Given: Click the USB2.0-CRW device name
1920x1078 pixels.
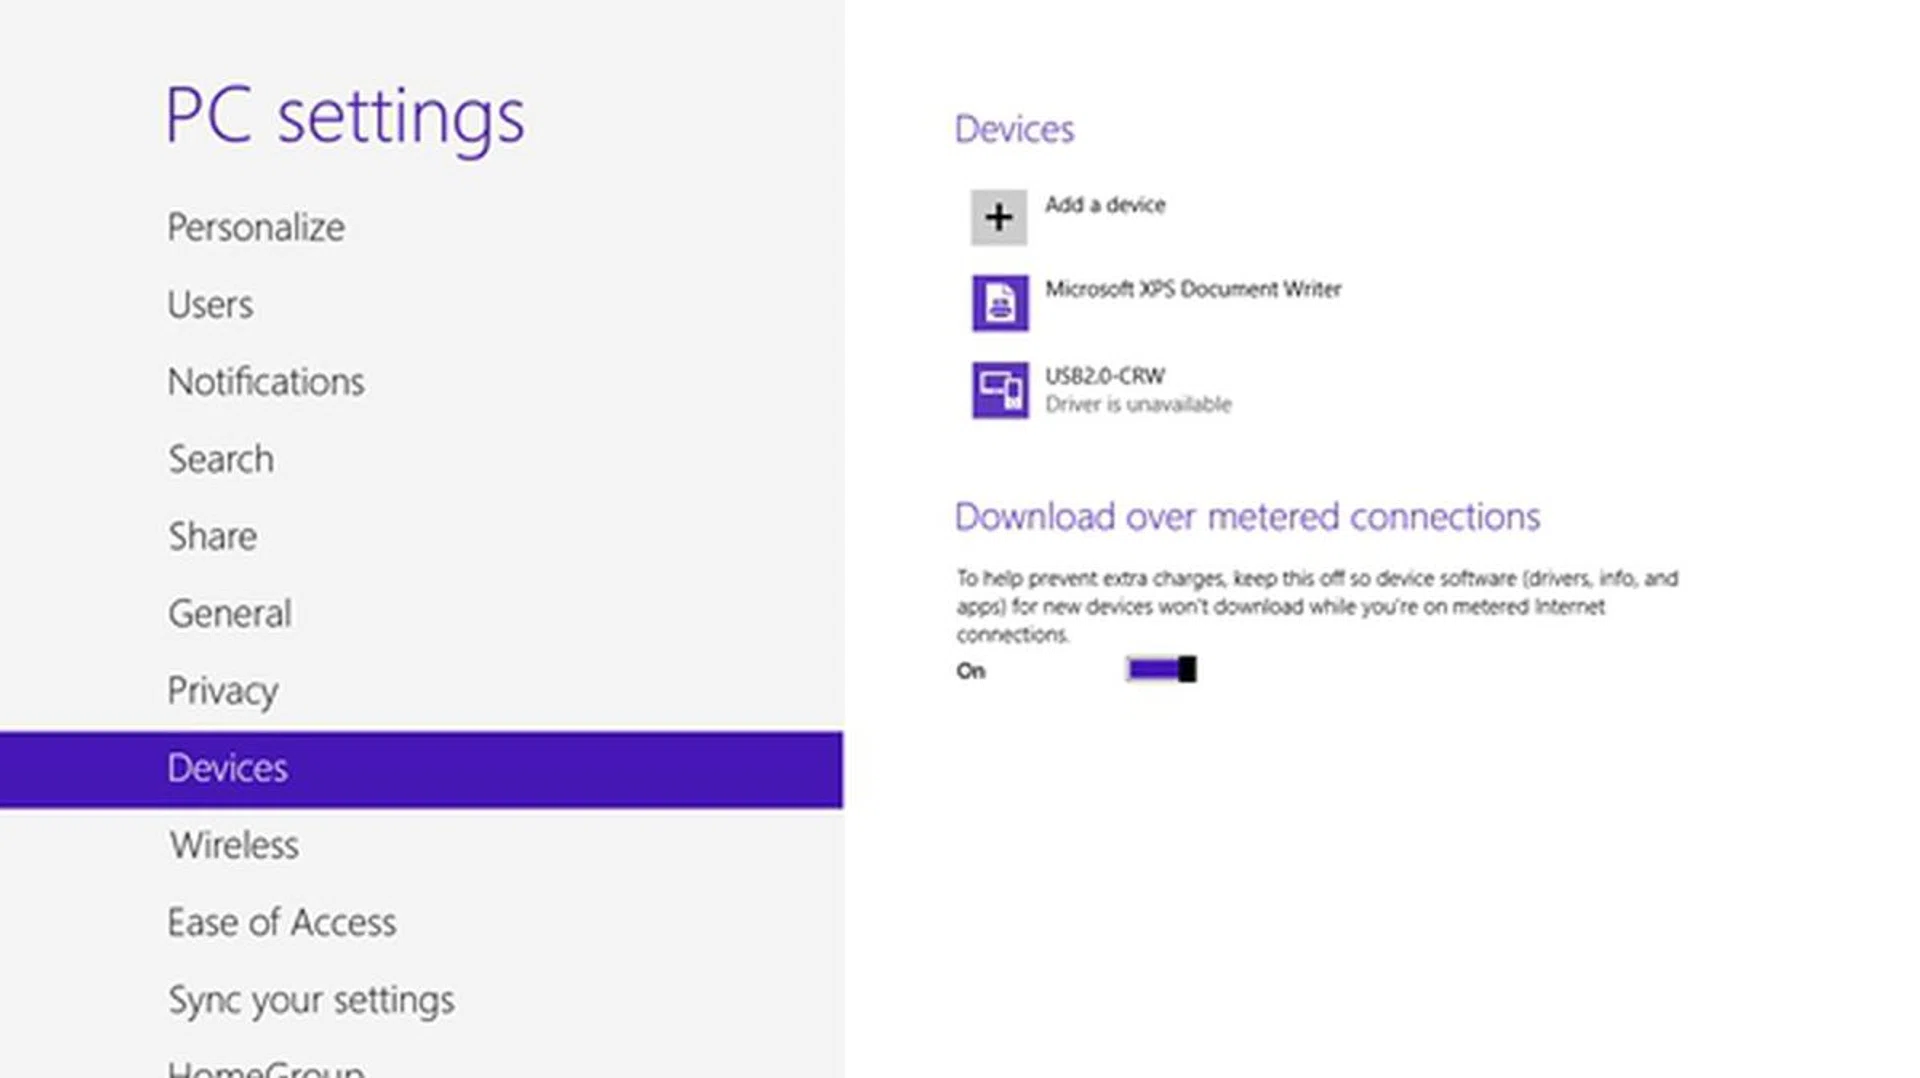Looking at the screenshot, I should pyautogui.click(x=1105, y=376).
